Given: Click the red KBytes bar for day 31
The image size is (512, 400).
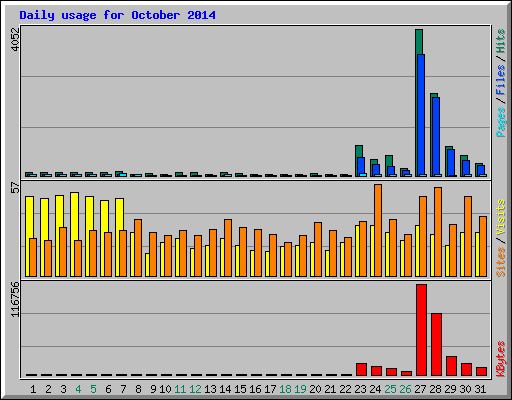Looking at the screenshot, I should point(481,371).
